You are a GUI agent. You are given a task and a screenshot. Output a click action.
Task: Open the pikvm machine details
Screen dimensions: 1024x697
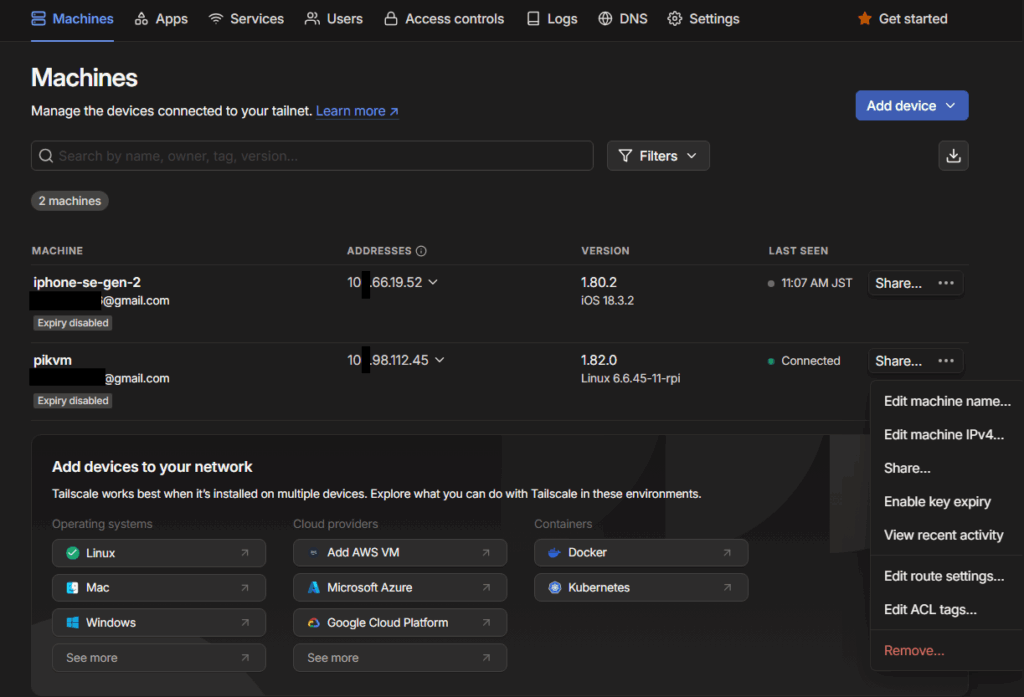52,360
